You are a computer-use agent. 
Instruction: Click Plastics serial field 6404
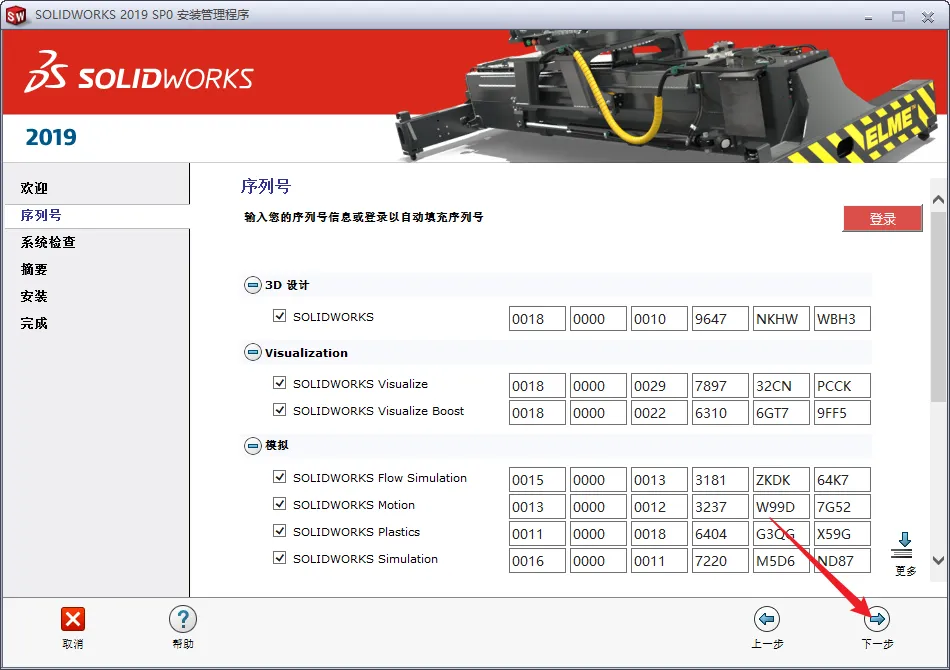[720, 534]
